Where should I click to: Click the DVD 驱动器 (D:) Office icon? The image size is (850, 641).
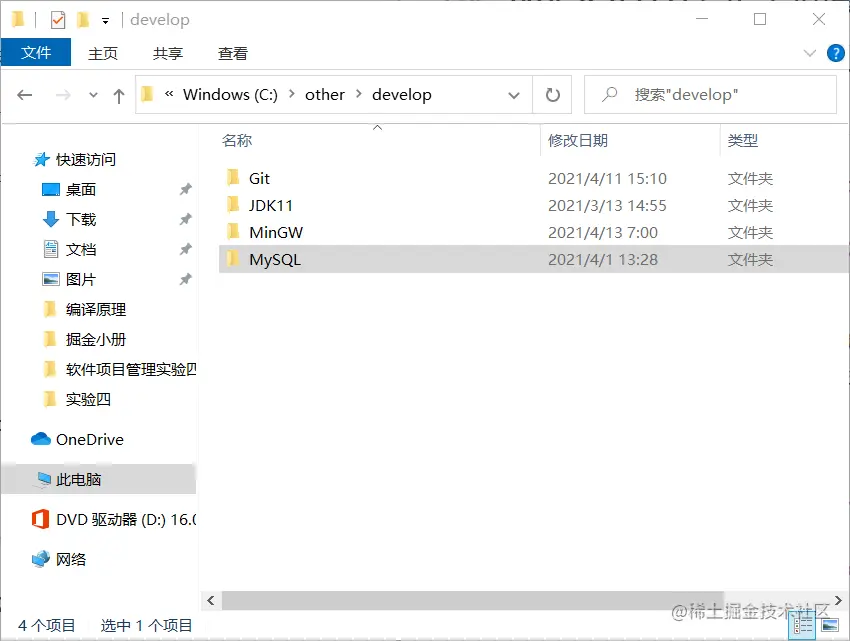[40, 519]
